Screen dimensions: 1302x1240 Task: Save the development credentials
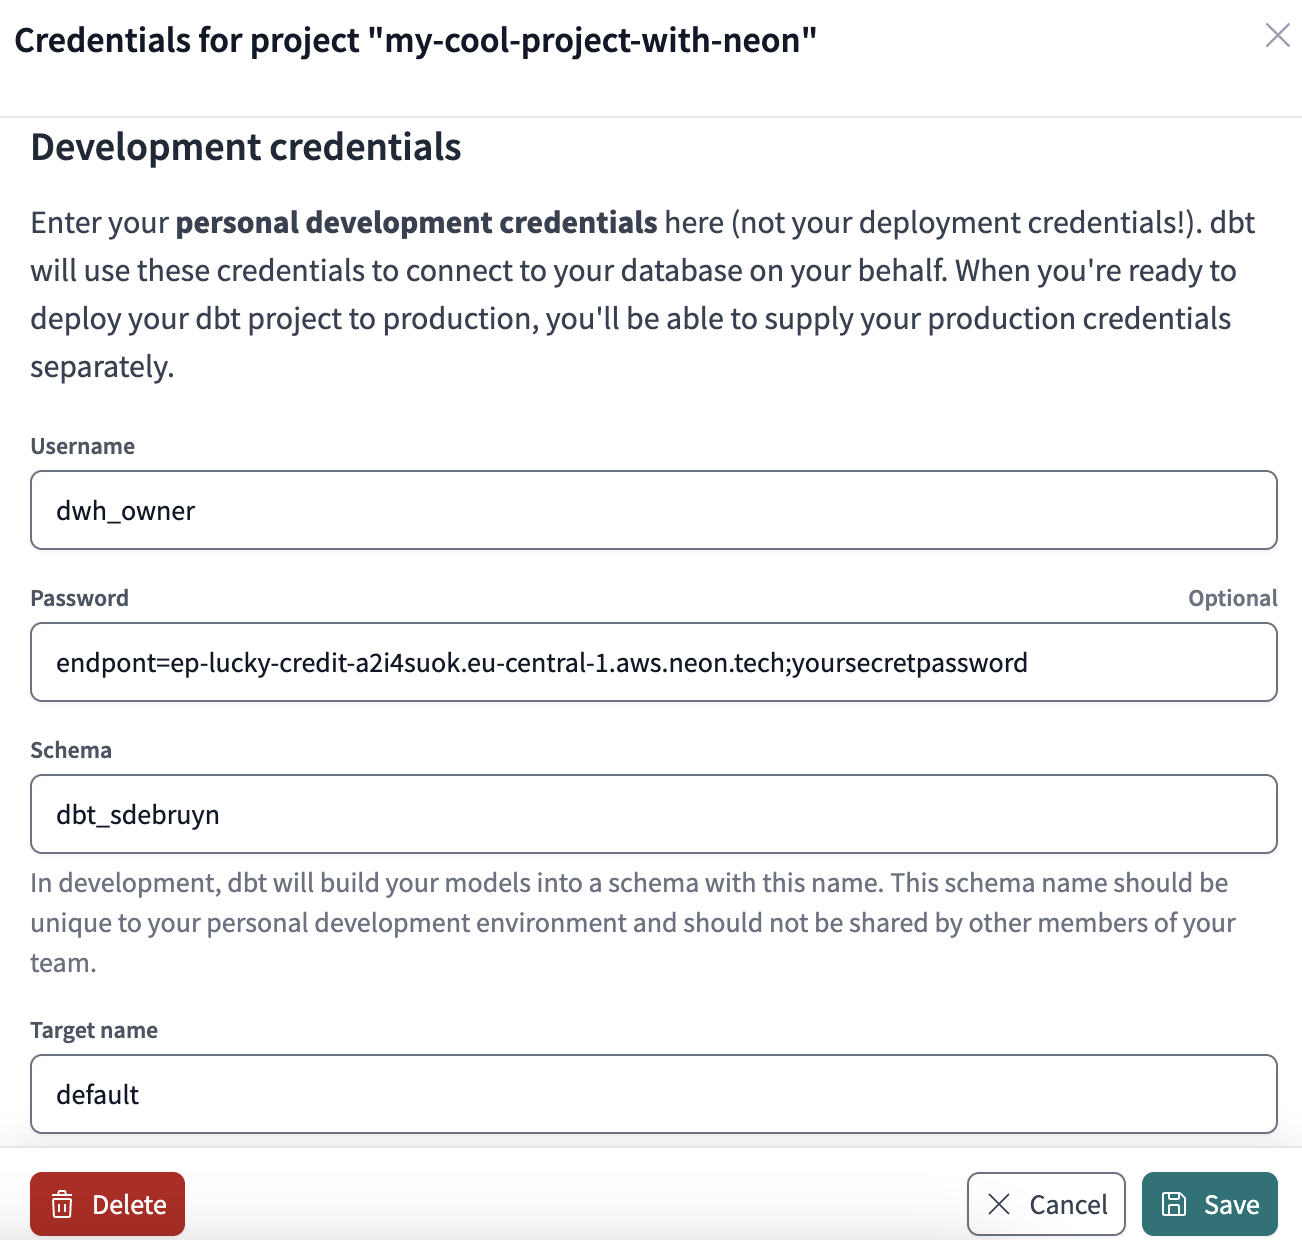click(1210, 1204)
